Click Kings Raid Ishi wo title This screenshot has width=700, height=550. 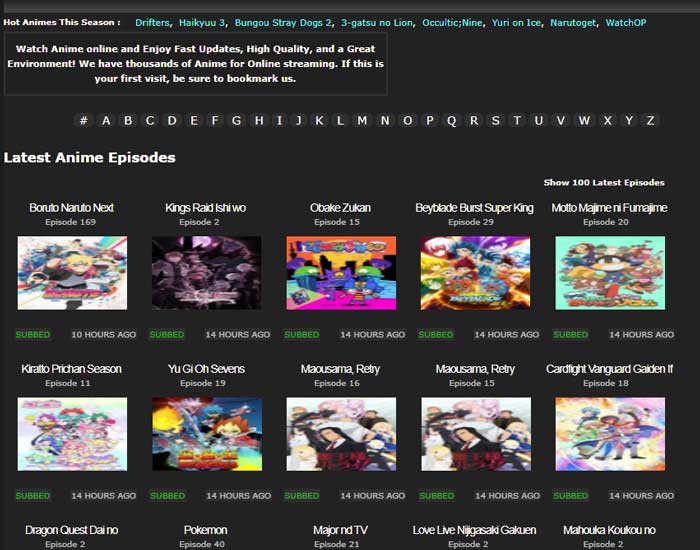(205, 208)
